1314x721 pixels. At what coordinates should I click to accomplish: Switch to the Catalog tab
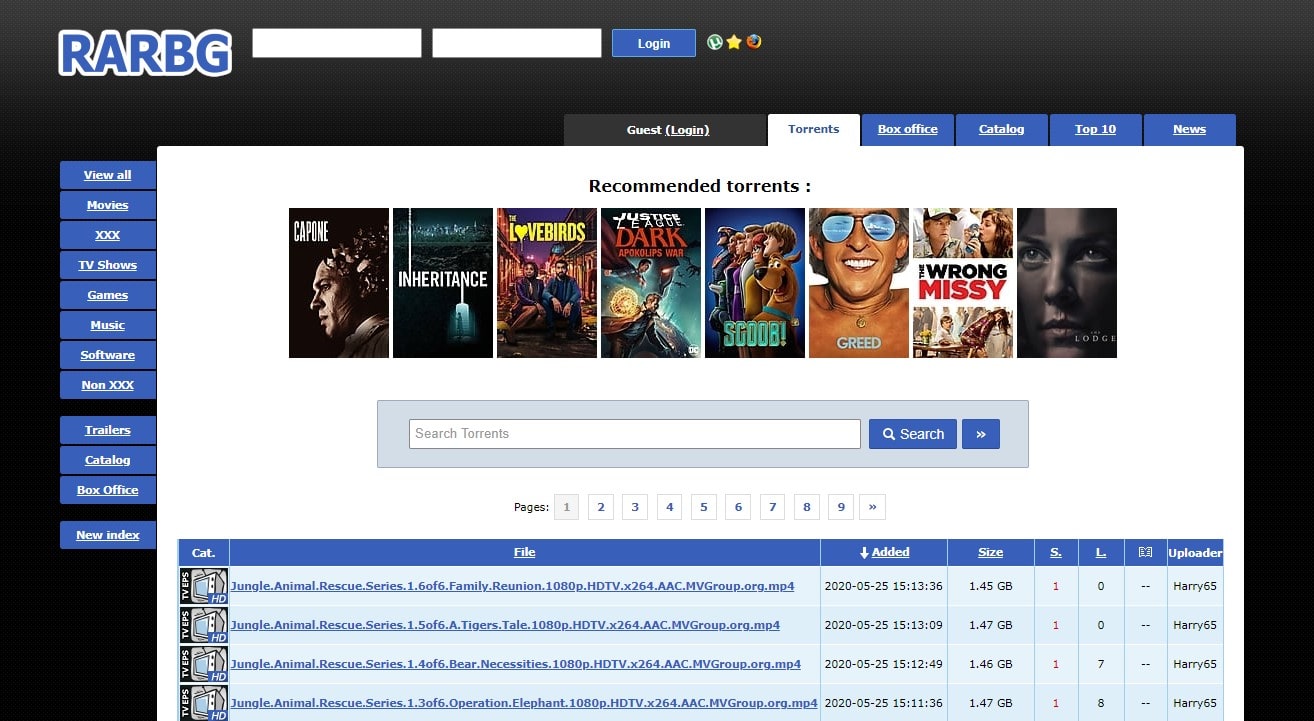coord(1002,130)
